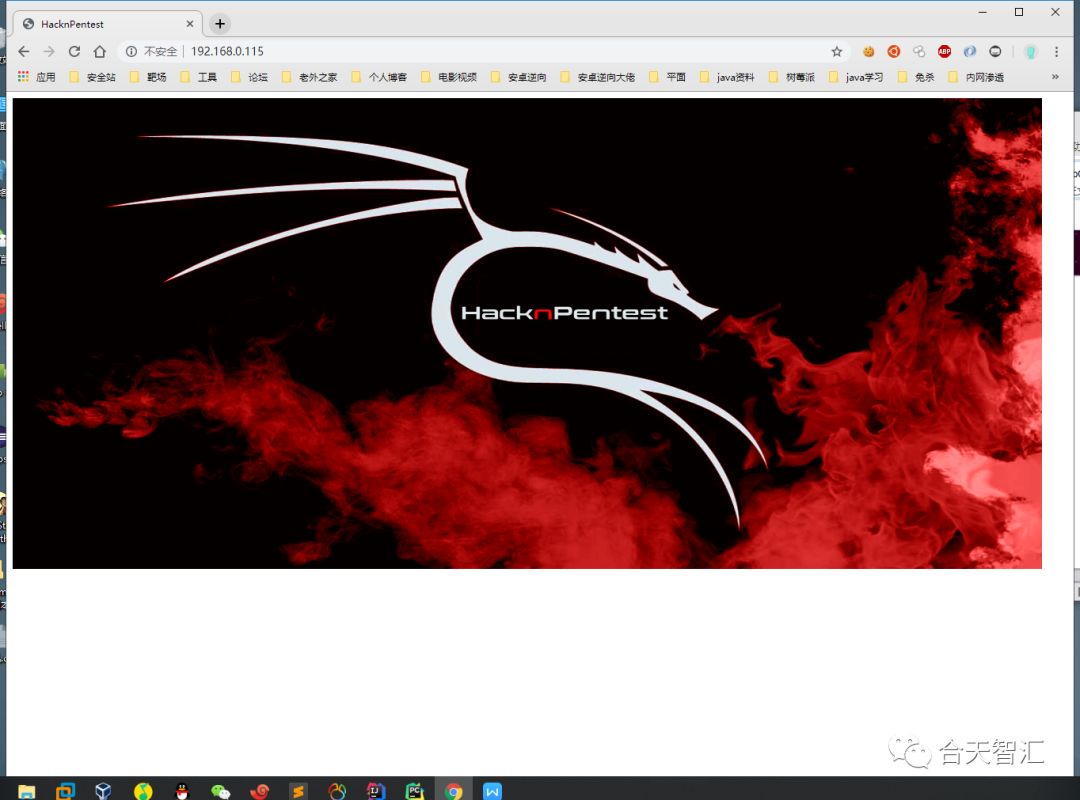This screenshot has height=800, width=1080.
Task: View site info via the 不安全 icon
Action: point(131,52)
